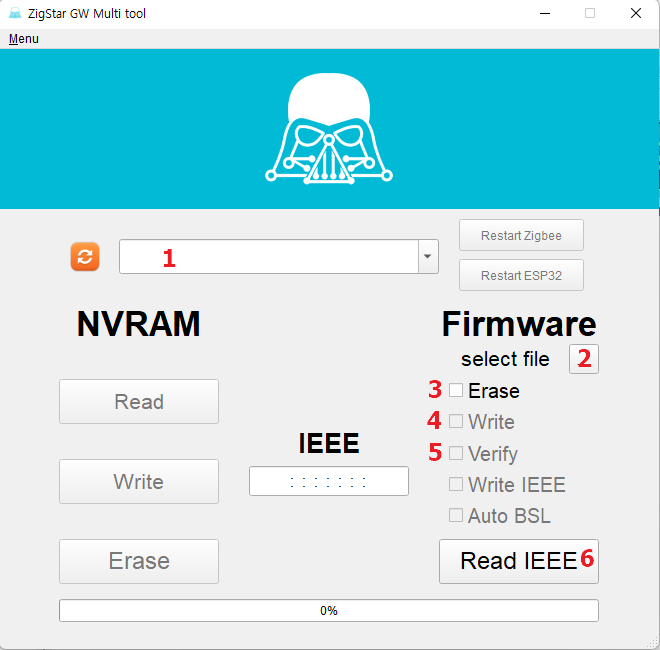The image size is (660, 650).
Task: Click the 0% progress bar
Action: (329, 610)
